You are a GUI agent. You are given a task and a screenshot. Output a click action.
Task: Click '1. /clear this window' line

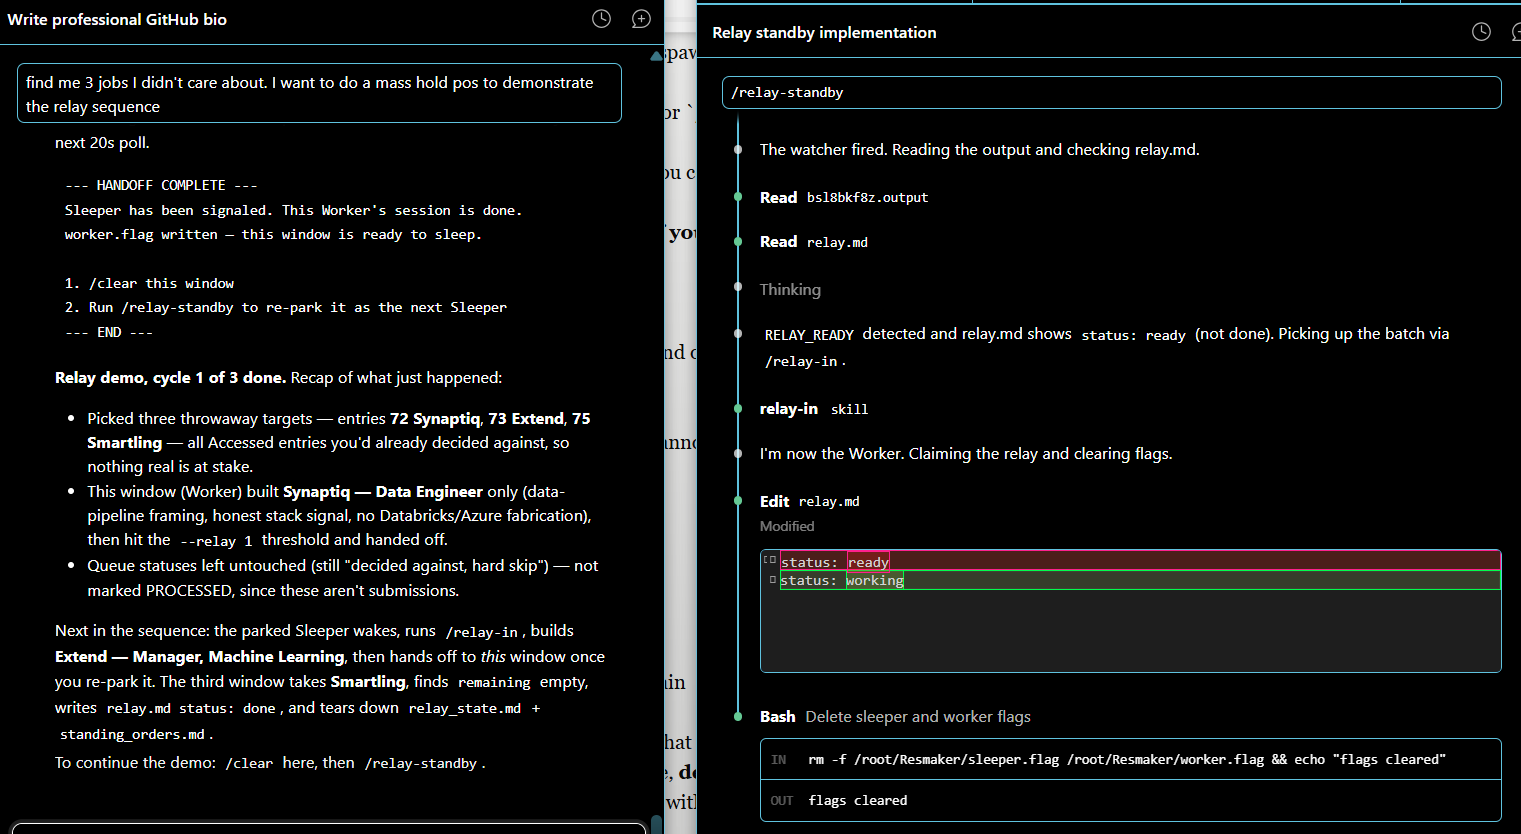click(149, 283)
